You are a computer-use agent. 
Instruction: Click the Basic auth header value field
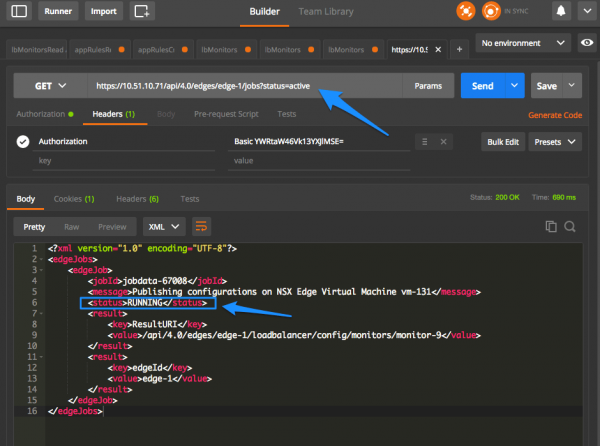click(x=319, y=142)
